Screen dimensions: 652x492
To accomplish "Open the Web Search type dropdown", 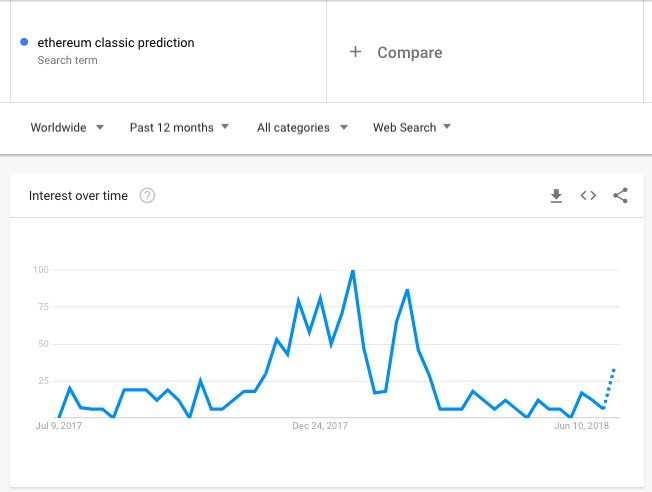I will 412,127.
